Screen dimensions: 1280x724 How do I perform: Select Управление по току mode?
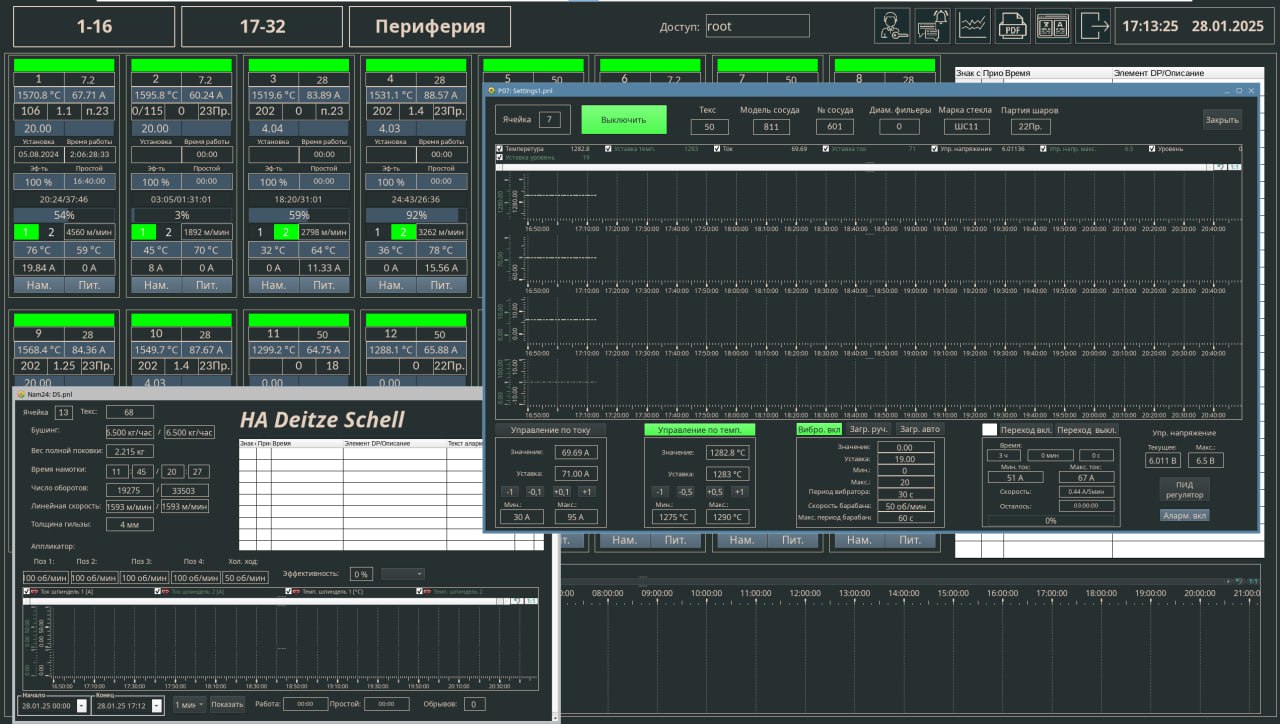tap(550, 430)
